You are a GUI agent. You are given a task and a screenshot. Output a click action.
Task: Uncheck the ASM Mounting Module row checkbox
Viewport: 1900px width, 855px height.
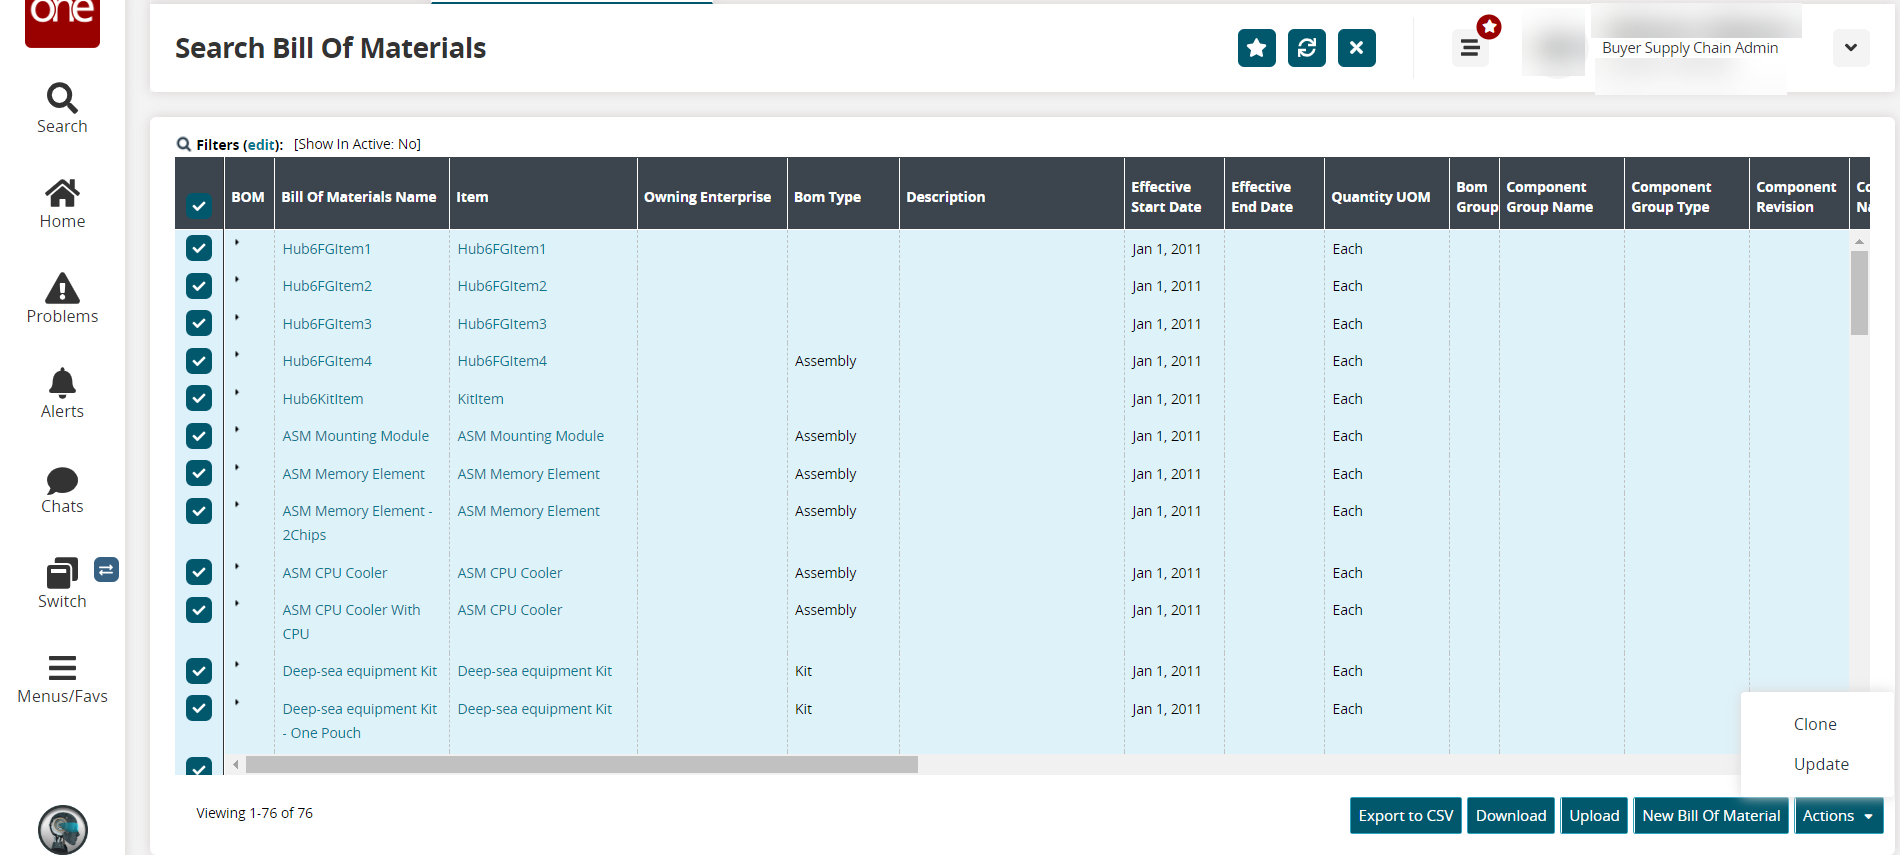199,436
